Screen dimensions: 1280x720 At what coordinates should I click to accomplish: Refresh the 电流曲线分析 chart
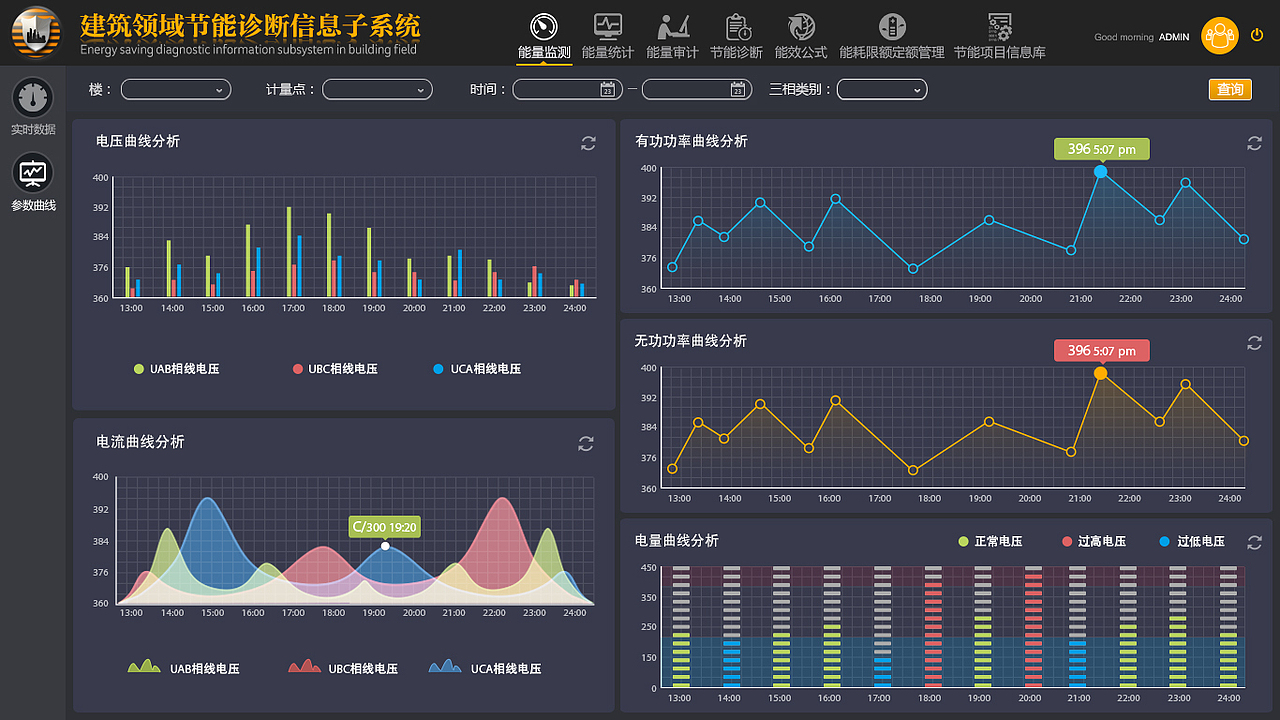[586, 443]
